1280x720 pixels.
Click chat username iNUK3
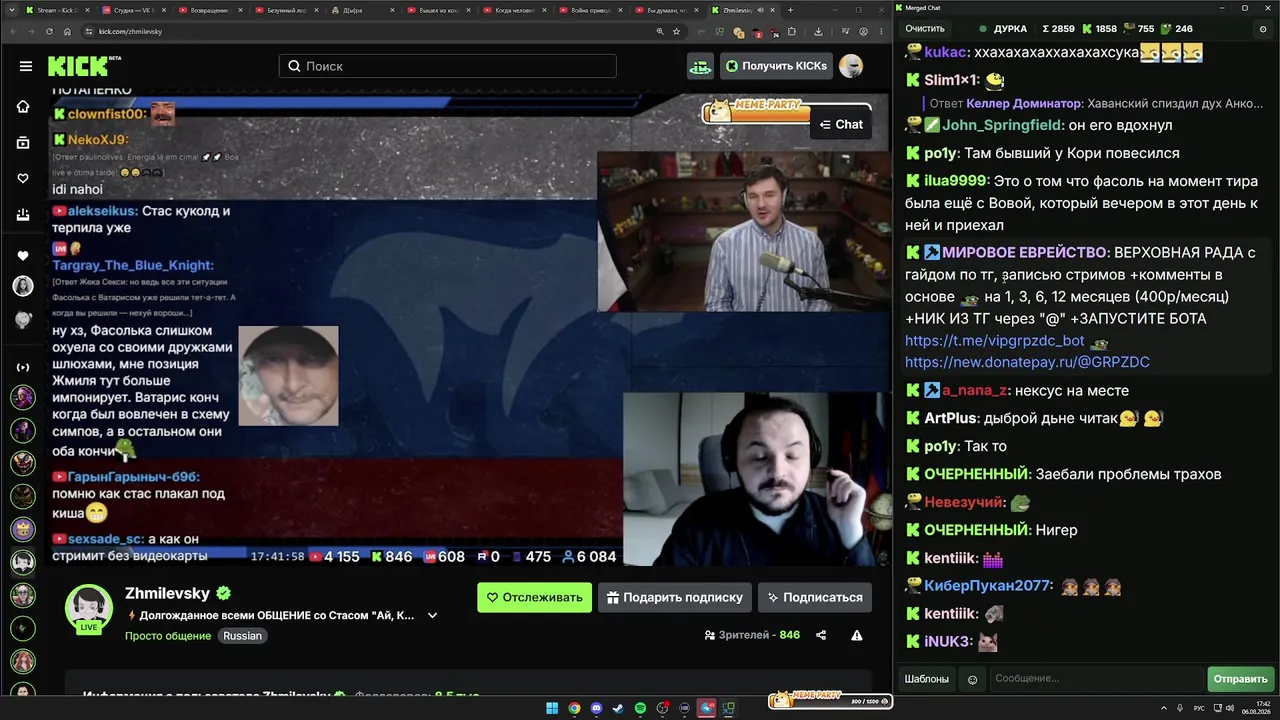tap(948, 641)
